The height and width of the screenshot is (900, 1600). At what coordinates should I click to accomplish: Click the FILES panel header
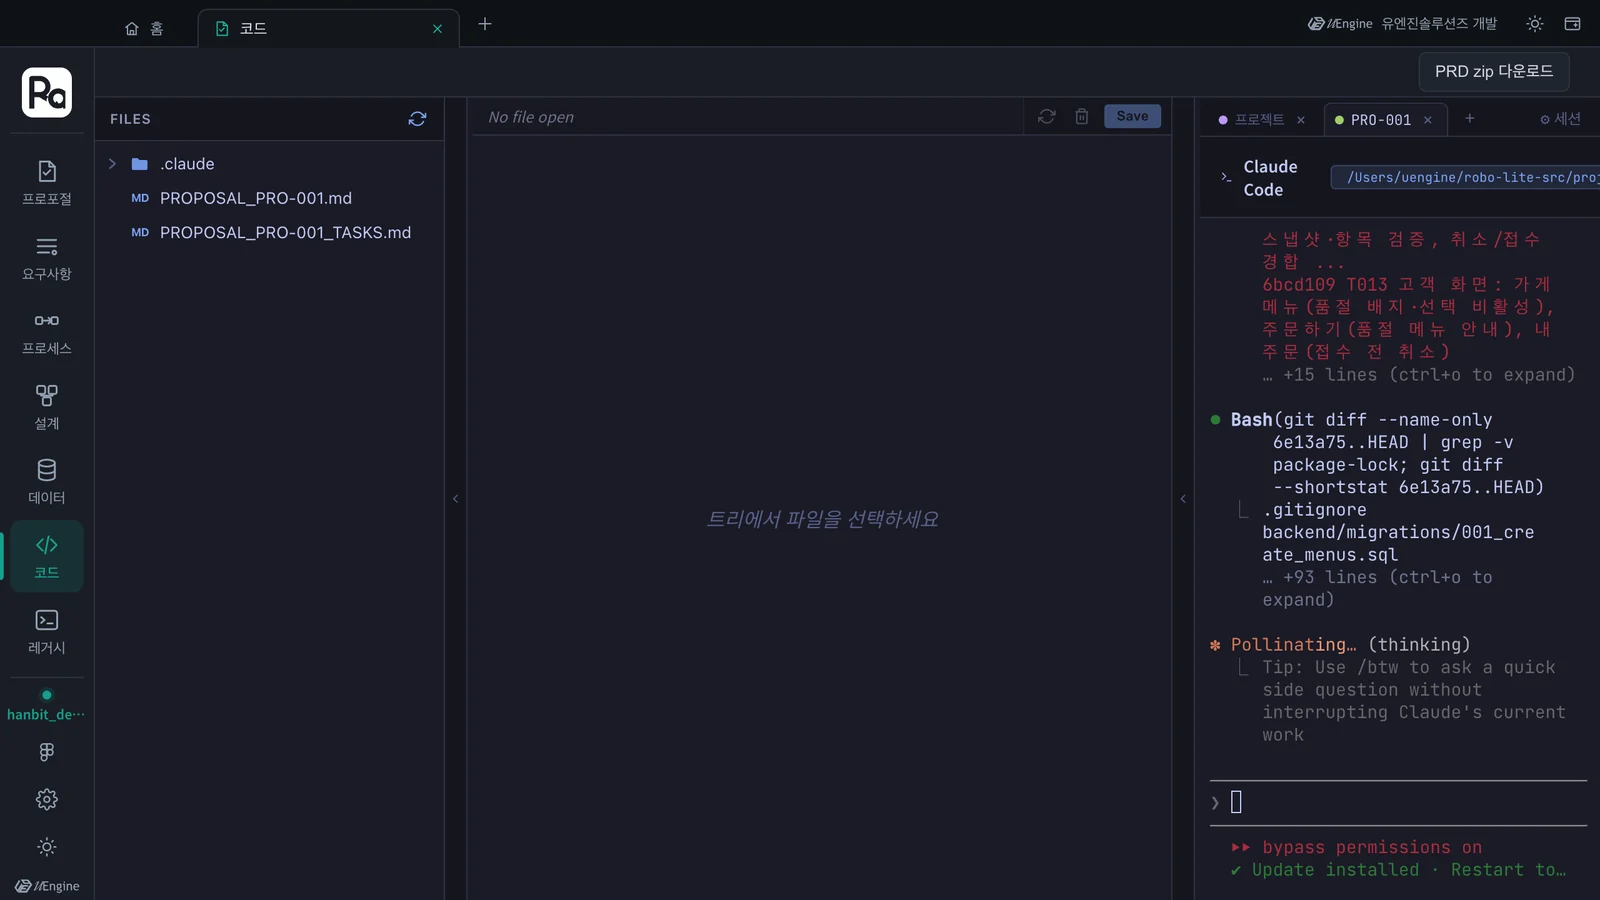pyautogui.click(x=130, y=119)
